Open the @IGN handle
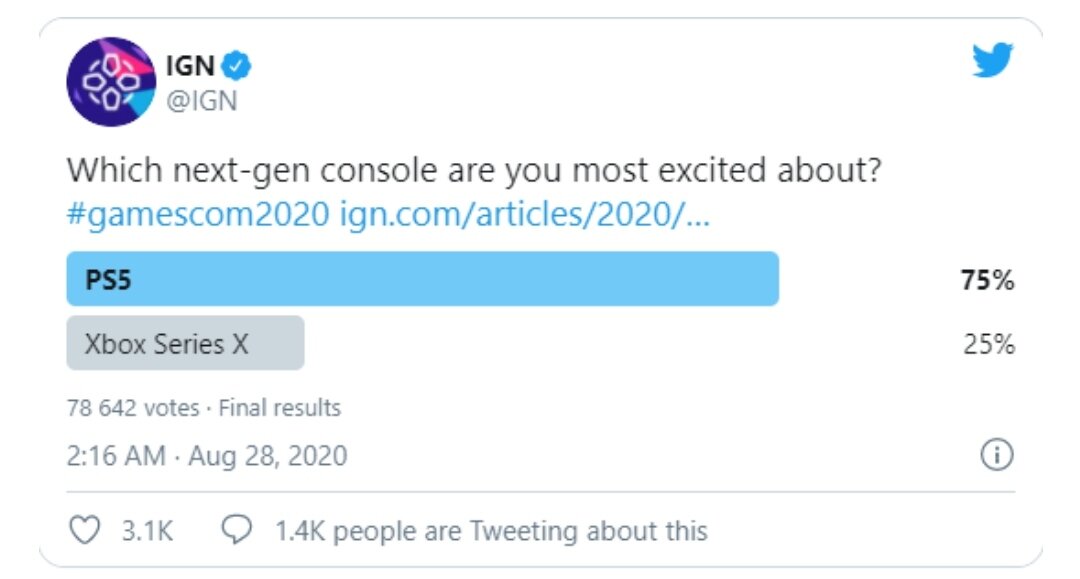 pos(202,101)
